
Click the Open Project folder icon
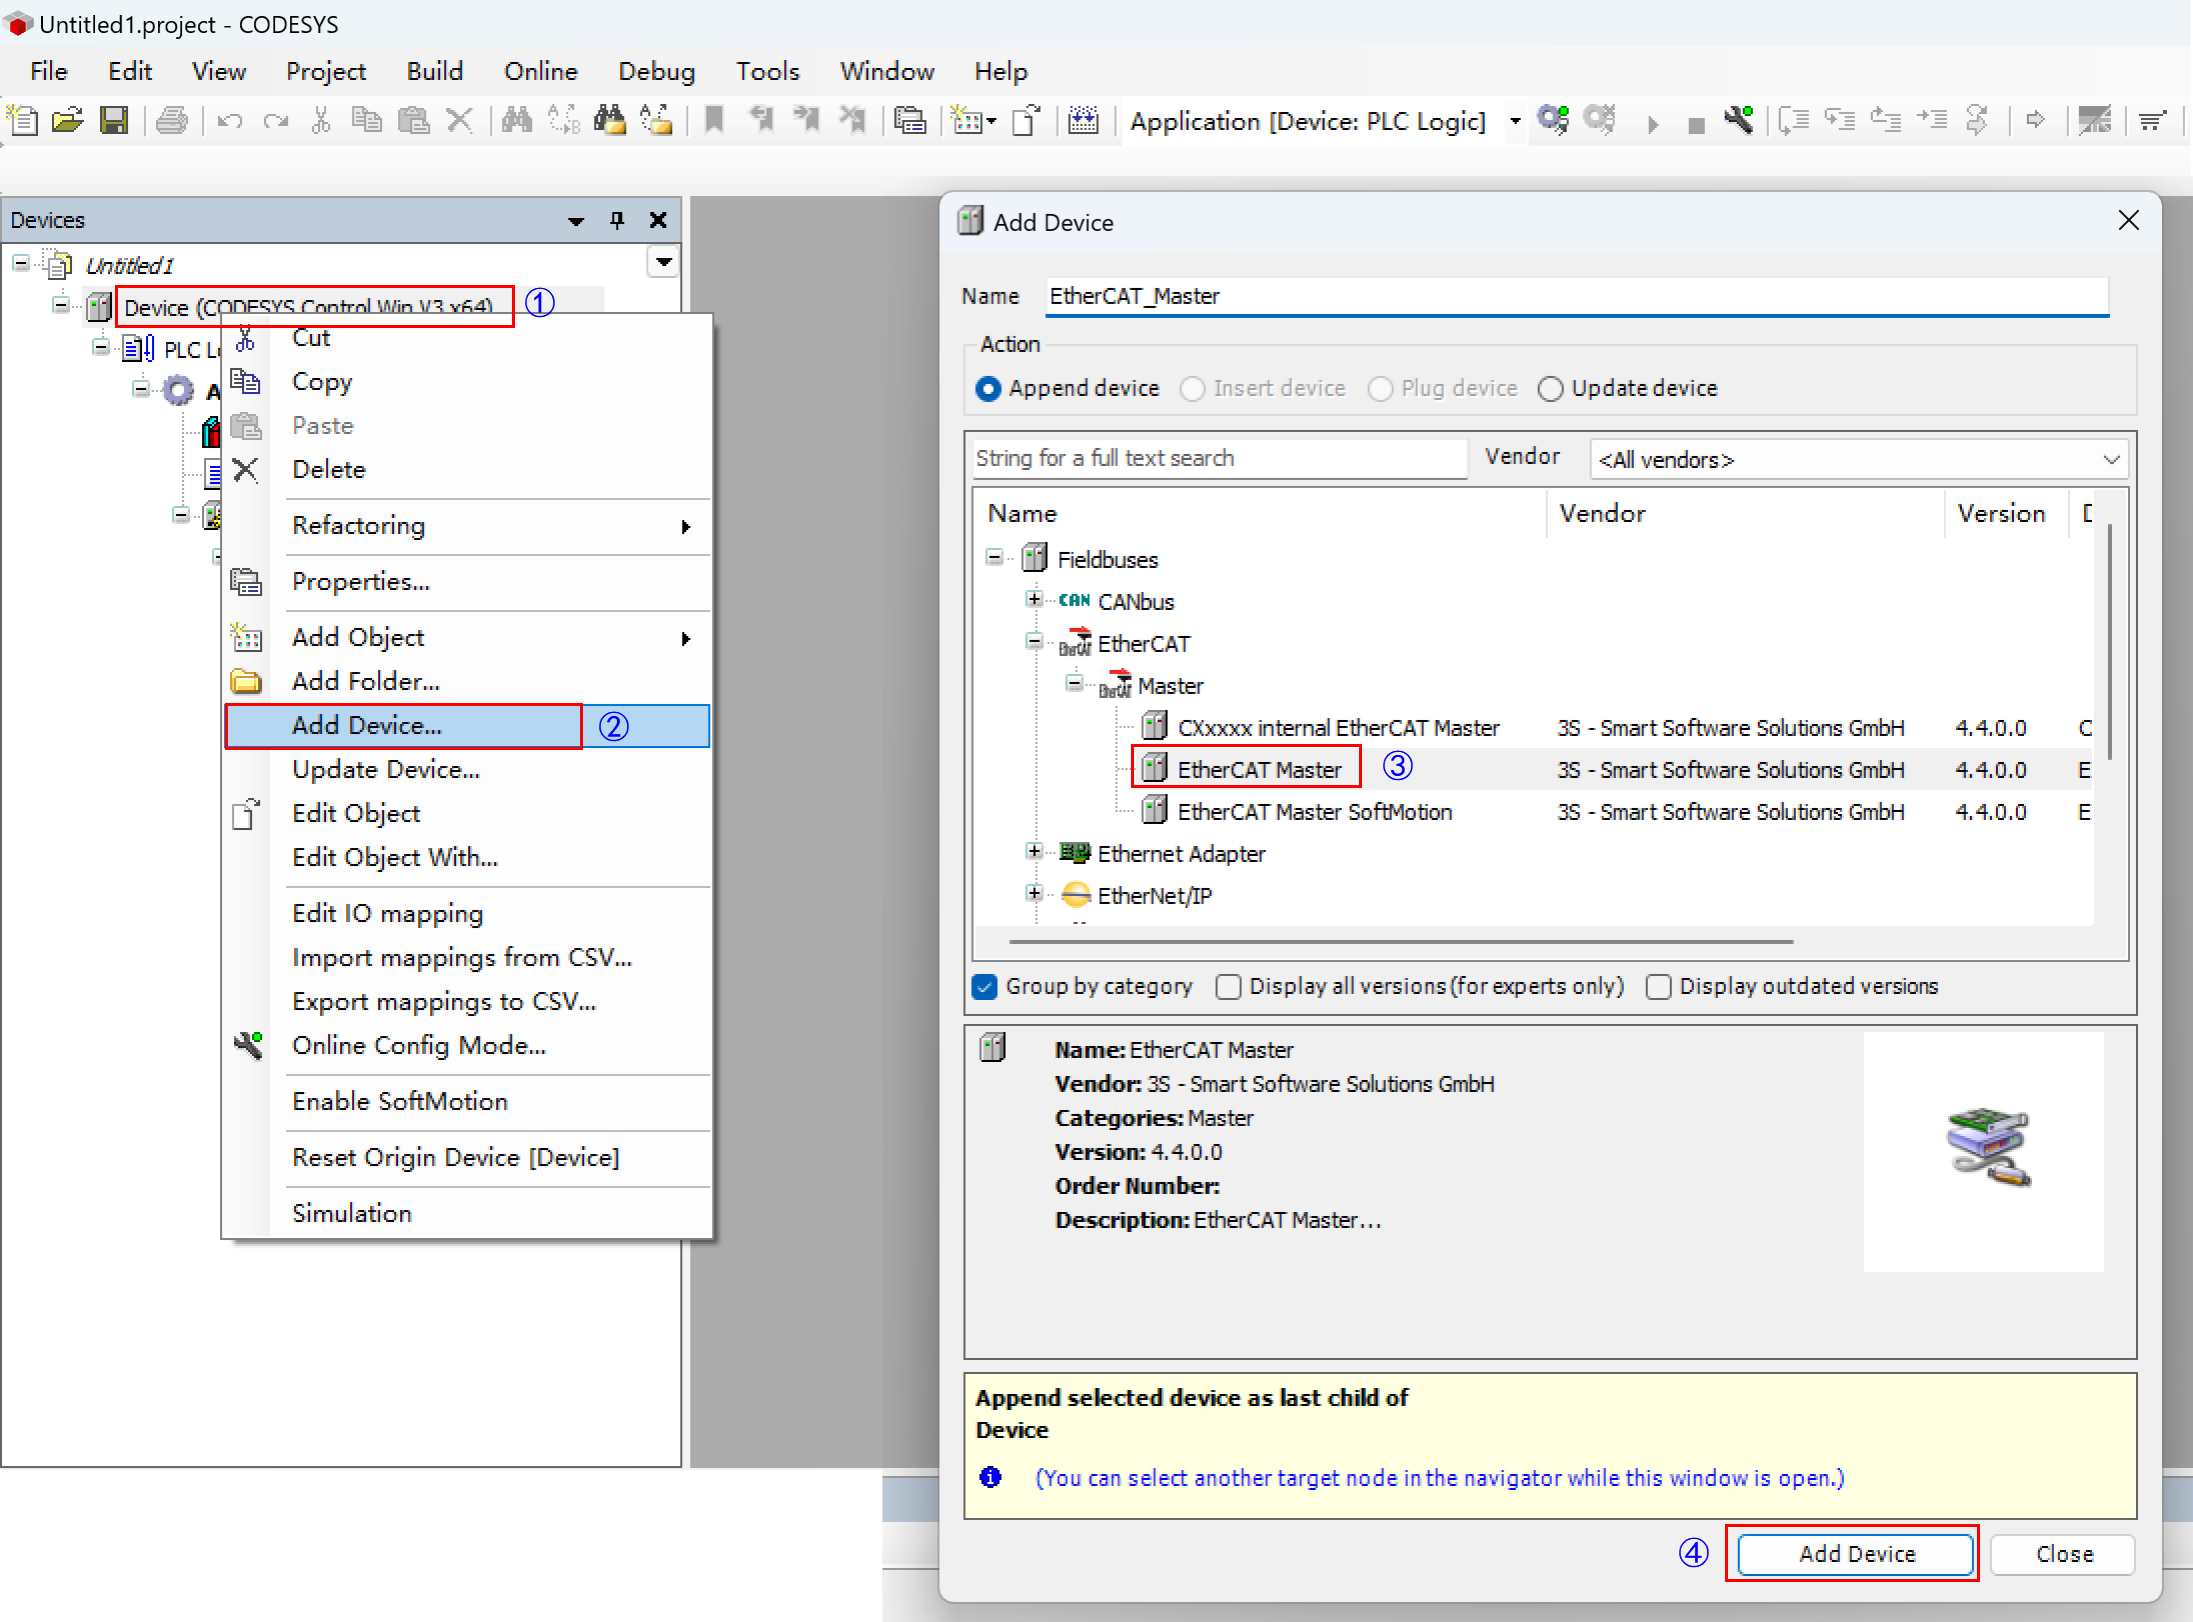(67, 121)
